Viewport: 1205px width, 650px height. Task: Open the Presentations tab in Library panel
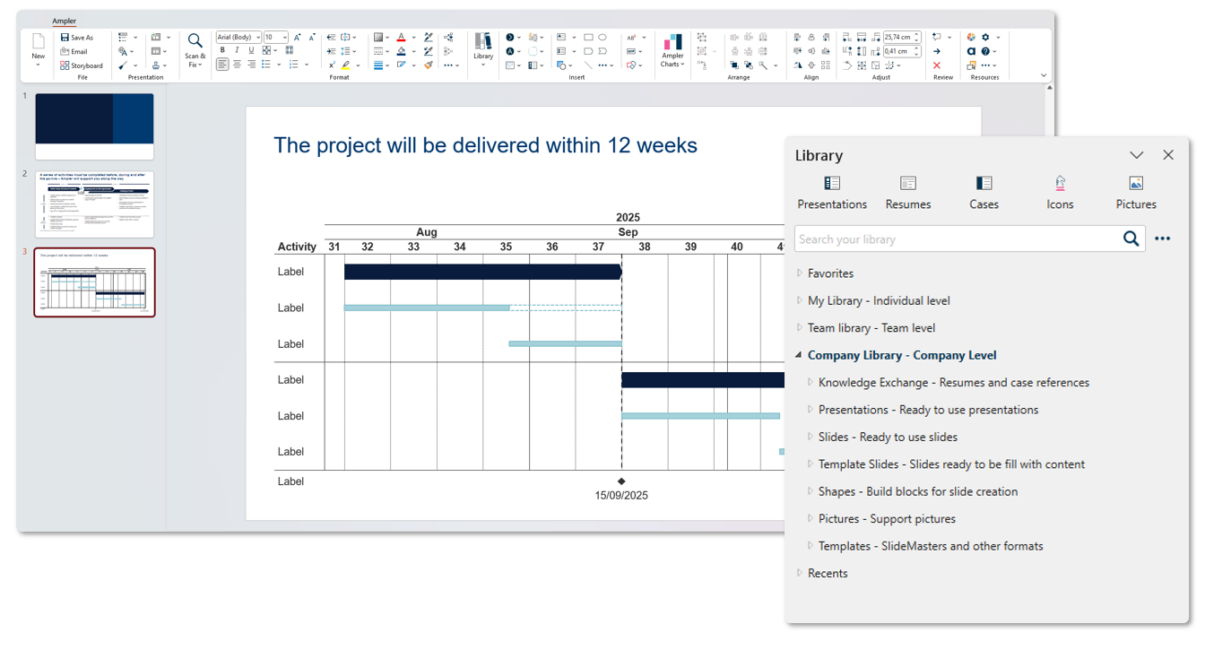point(831,192)
